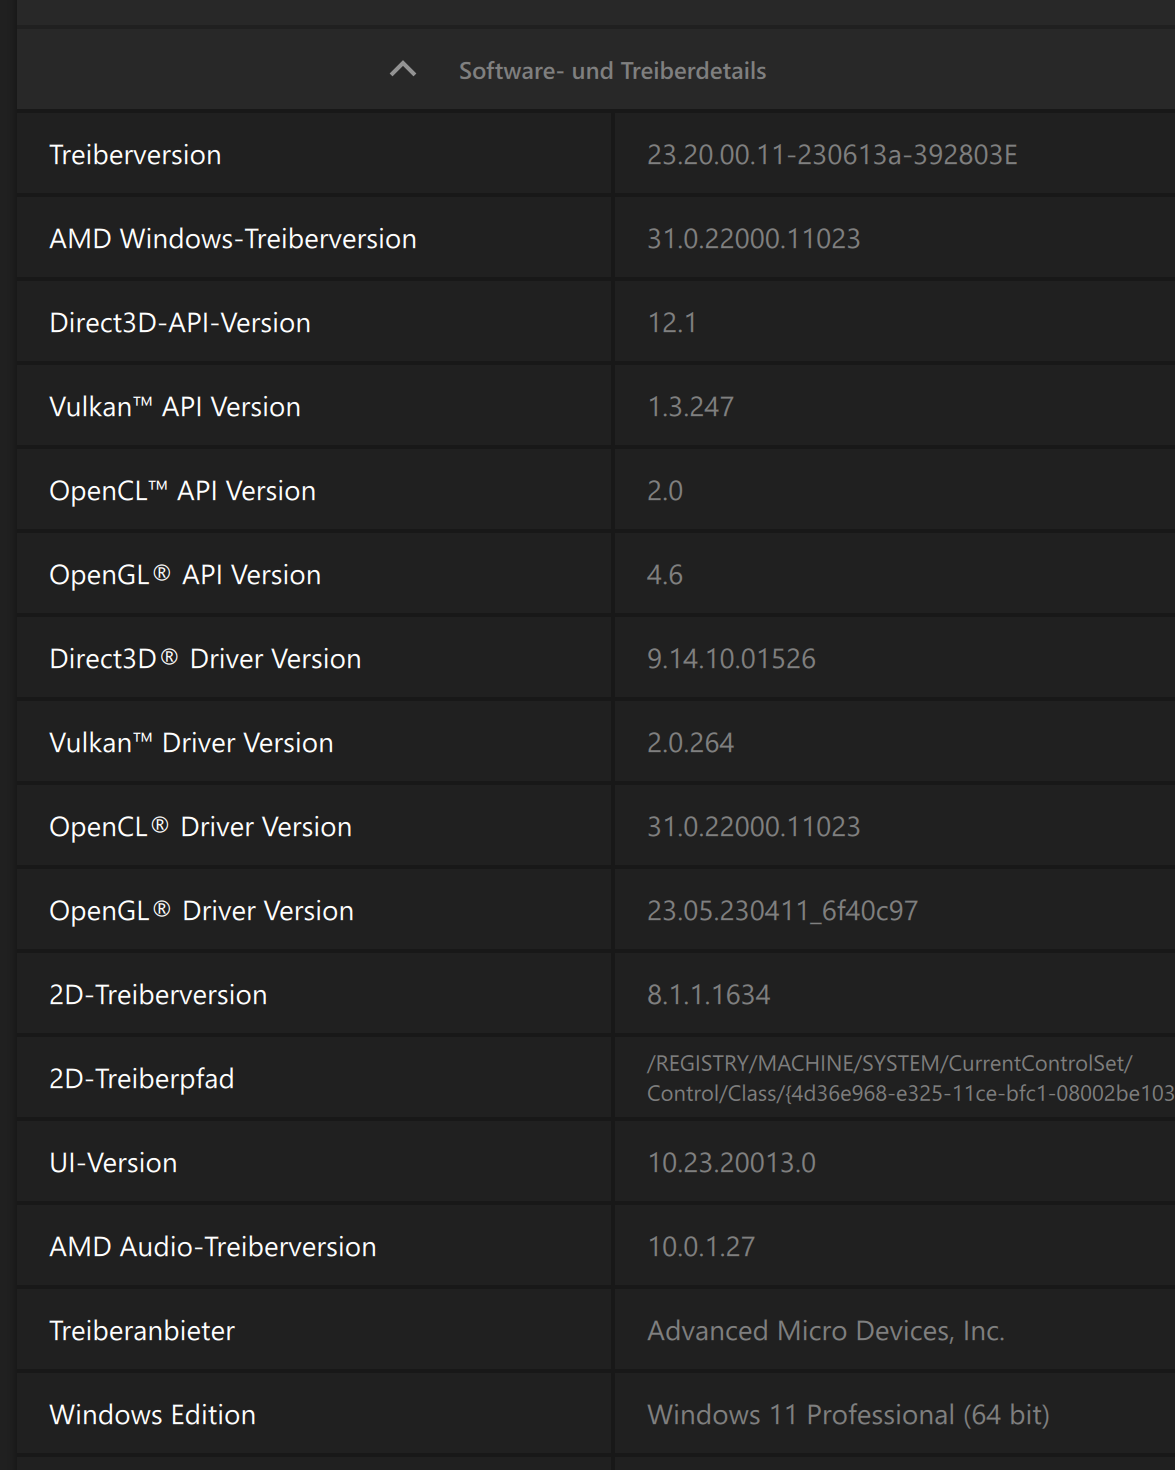Click the Vulkan API Version entry
This screenshot has width=1175, height=1470.
coord(176,406)
